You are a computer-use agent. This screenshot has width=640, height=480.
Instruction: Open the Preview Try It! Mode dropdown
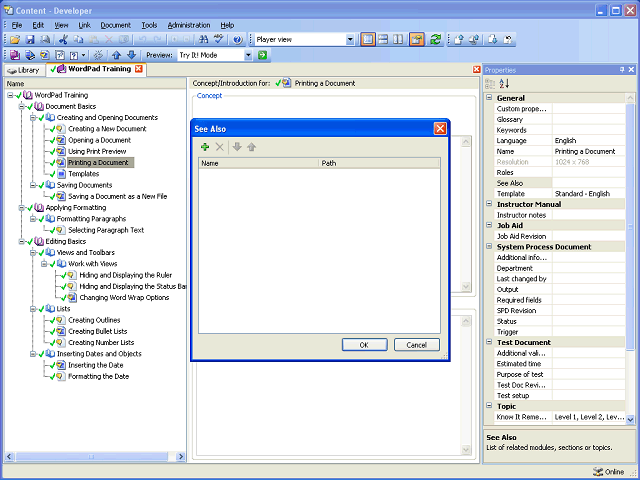tap(248, 55)
